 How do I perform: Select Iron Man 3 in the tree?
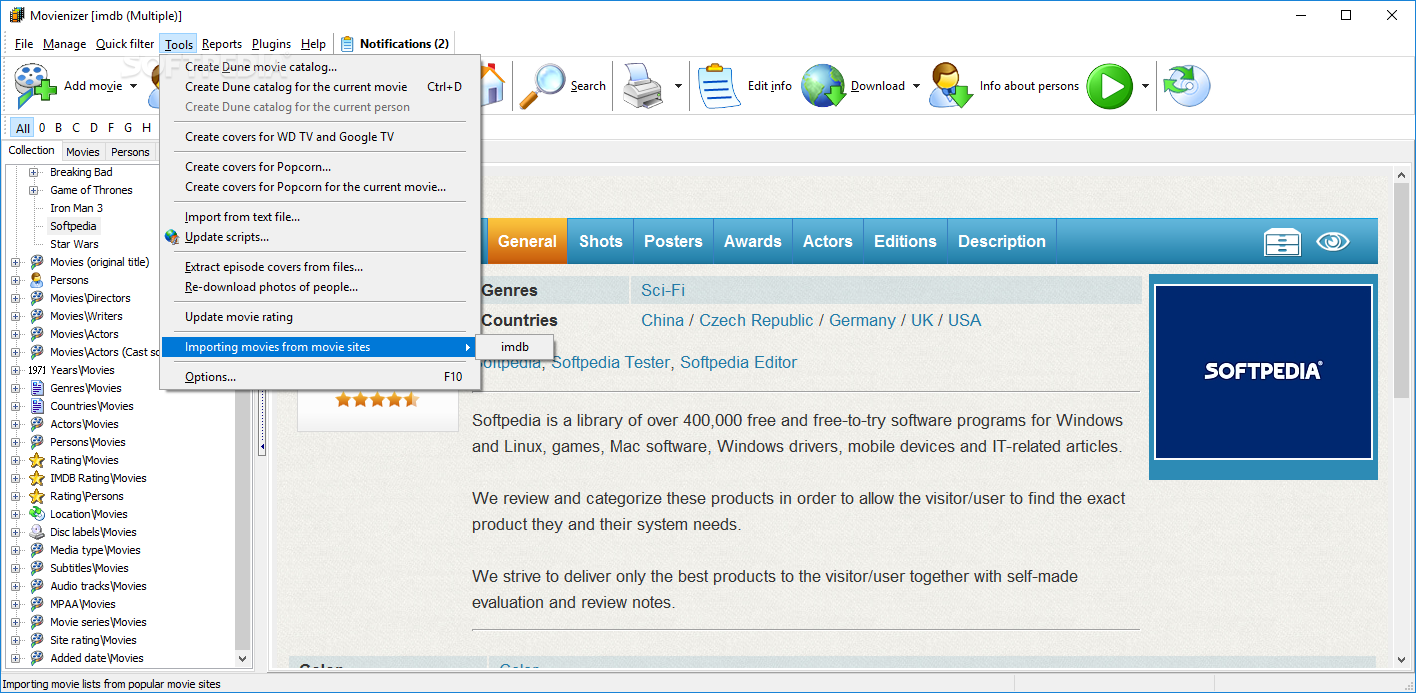[77, 208]
